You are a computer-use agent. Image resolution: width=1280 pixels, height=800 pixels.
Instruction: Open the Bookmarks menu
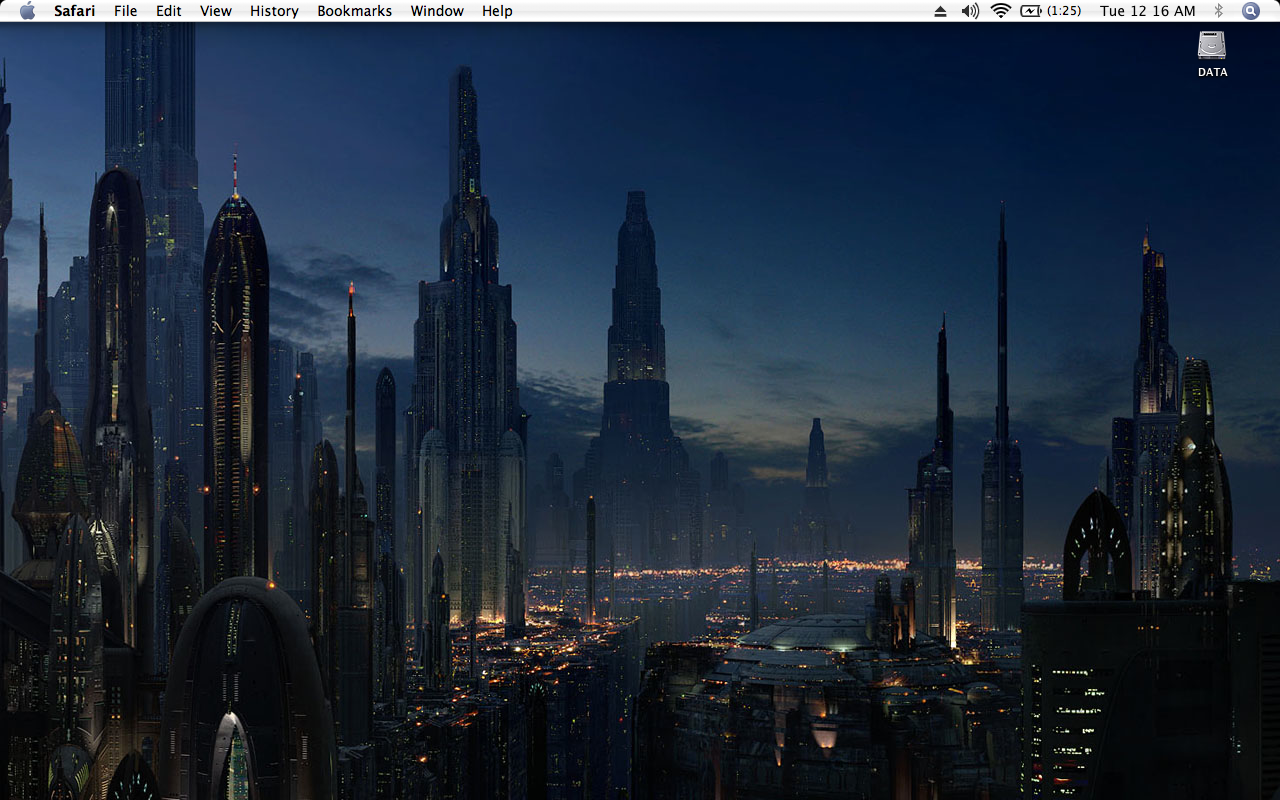tap(354, 11)
